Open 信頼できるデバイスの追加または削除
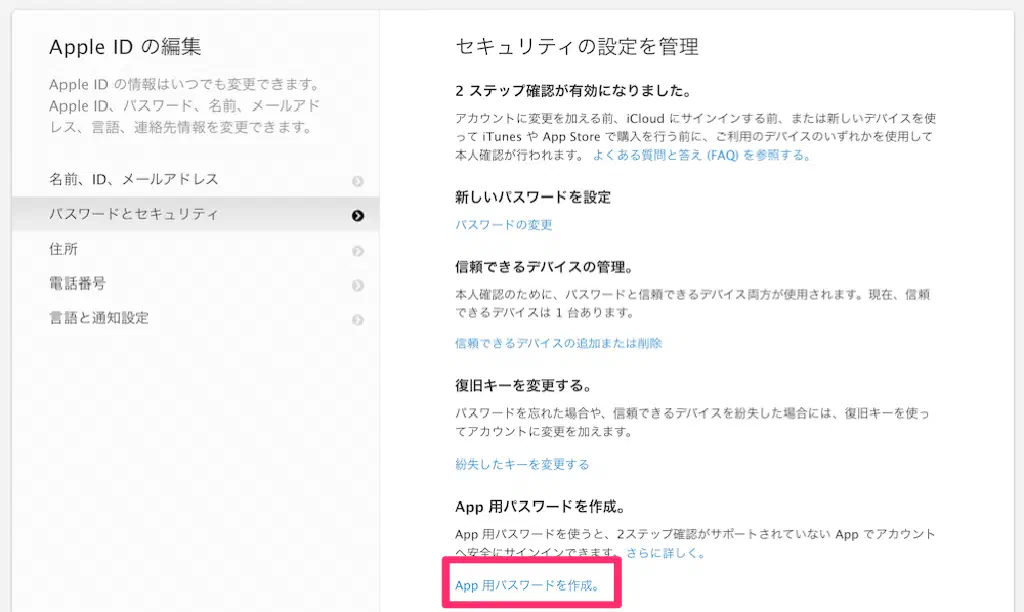The image size is (1024, 612). (558, 343)
